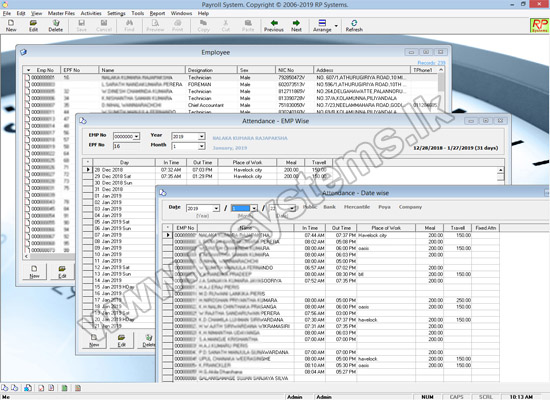Click the Arrange windows icon
The width and height of the screenshot is (550, 400).
322,23
